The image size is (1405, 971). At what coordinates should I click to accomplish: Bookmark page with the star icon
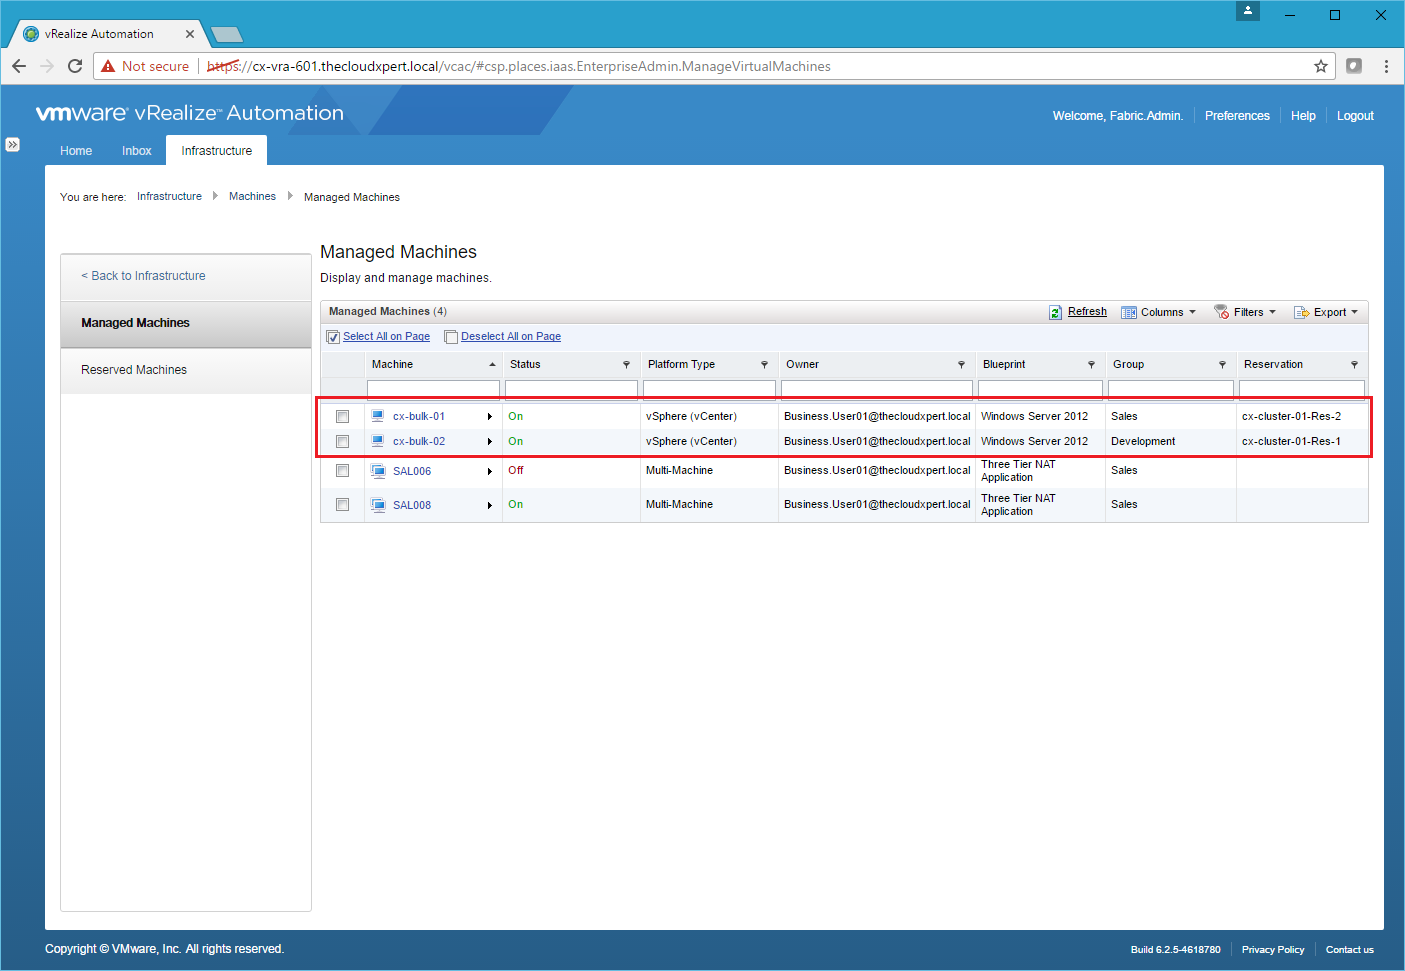(1320, 66)
